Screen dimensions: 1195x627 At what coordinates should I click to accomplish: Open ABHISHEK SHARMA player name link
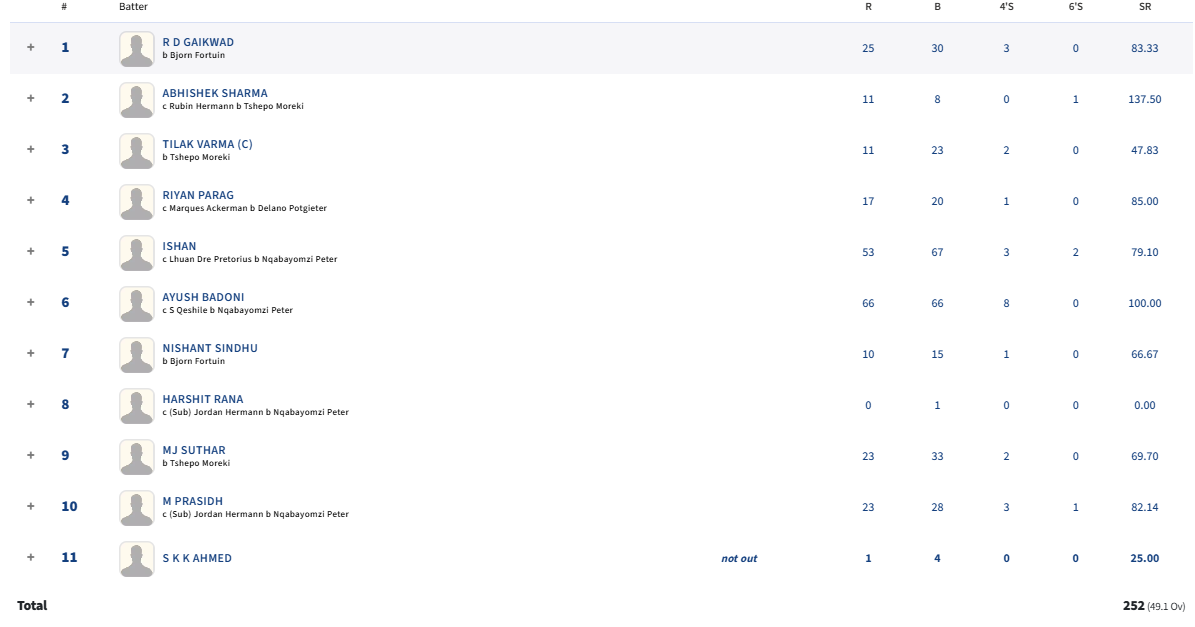click(215, 94)
